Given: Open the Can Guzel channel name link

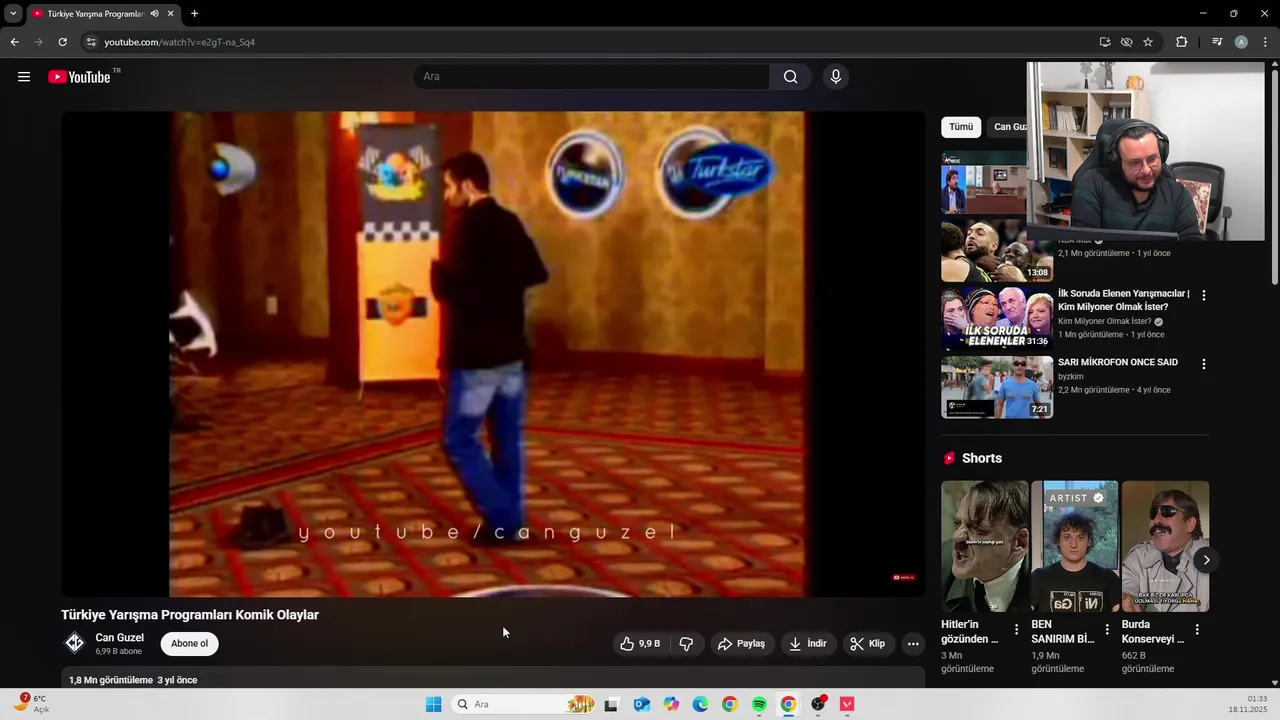Looking at the screenshot, I should [x=119, y=638].
